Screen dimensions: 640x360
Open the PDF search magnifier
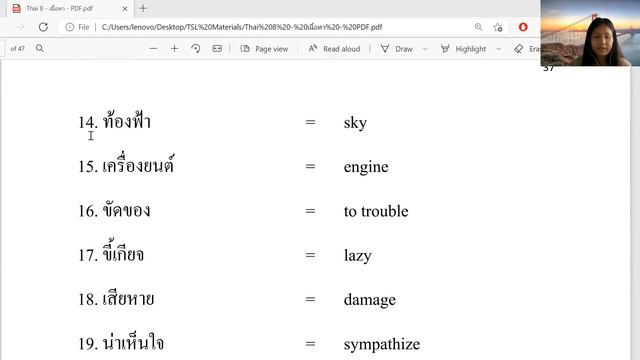[x=40, y=49]
